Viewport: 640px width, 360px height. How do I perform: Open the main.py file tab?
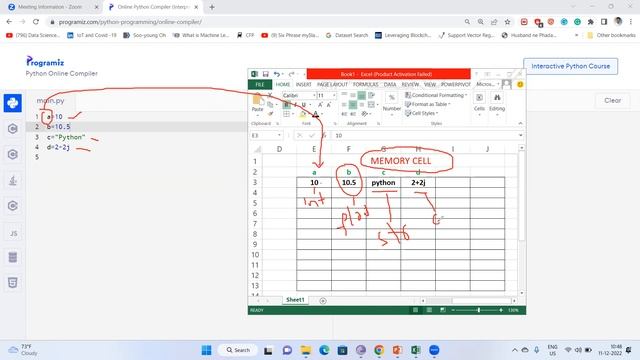coord(51,100)
